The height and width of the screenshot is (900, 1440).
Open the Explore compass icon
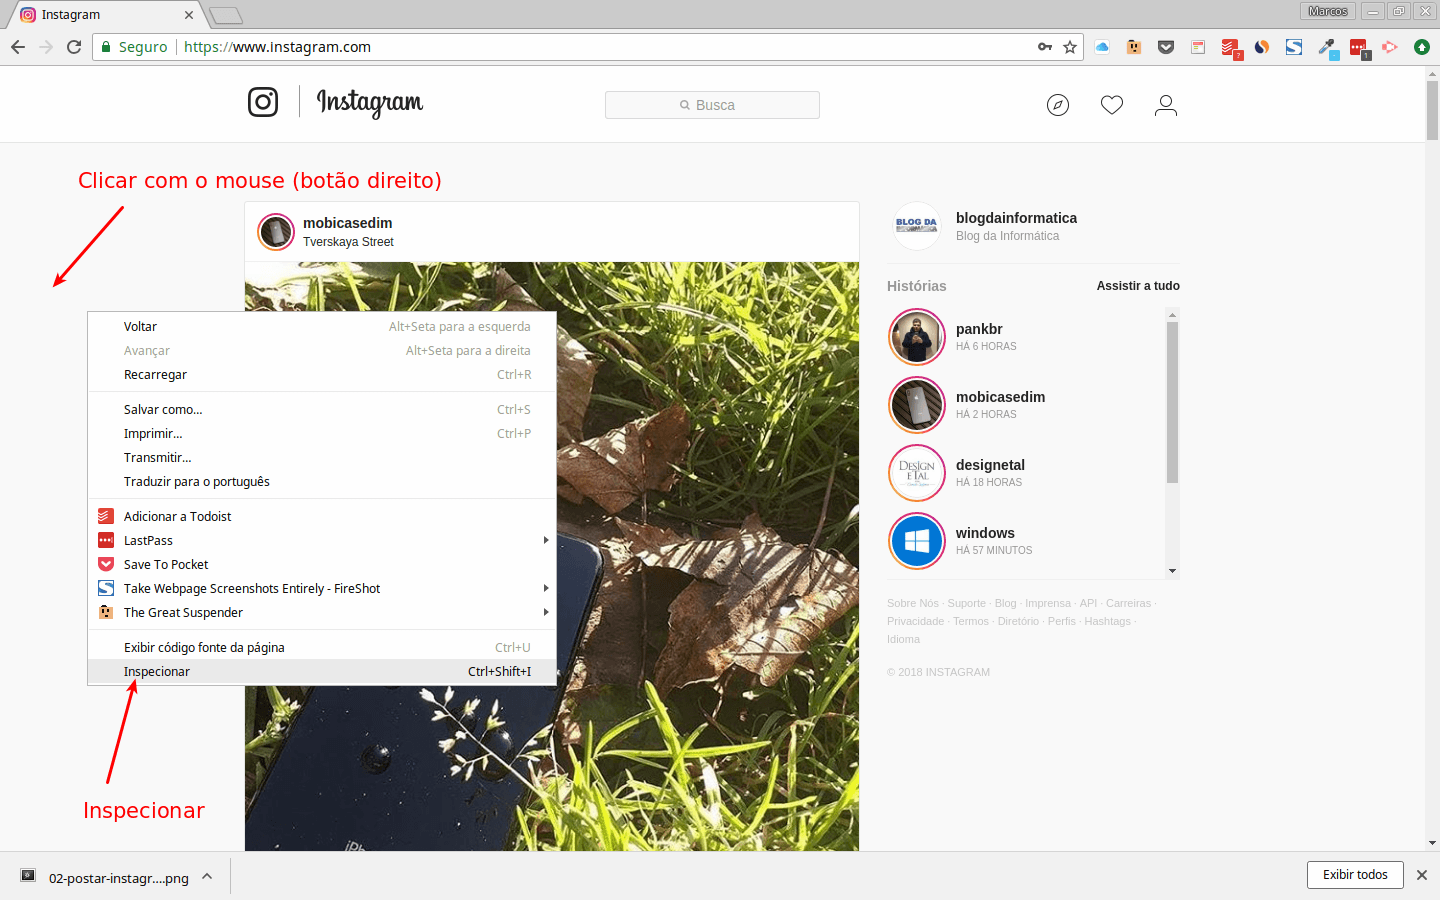click(x=1058, y=105)
